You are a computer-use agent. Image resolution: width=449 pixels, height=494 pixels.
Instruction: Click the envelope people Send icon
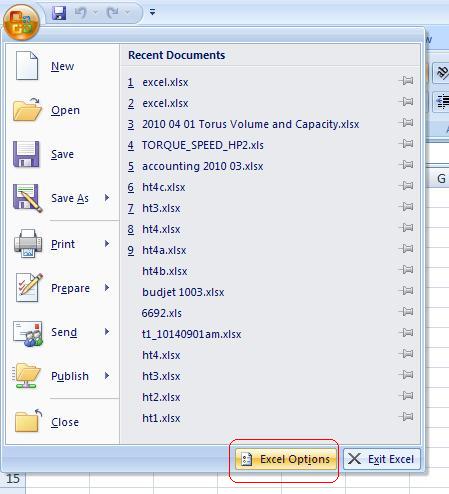pyautogui.click(x=28, y=333)
